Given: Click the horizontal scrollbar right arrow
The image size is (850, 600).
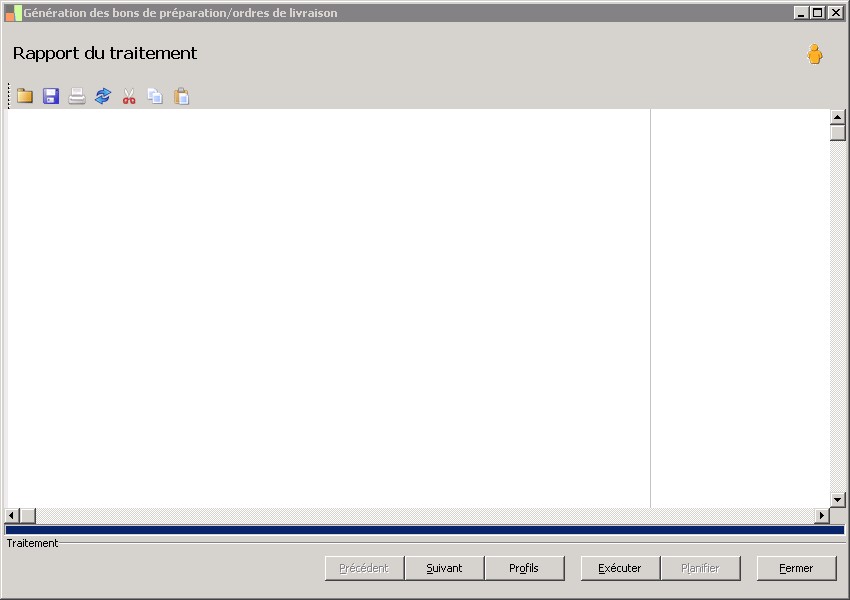Looking at the screenshot, I should [822, 515].
